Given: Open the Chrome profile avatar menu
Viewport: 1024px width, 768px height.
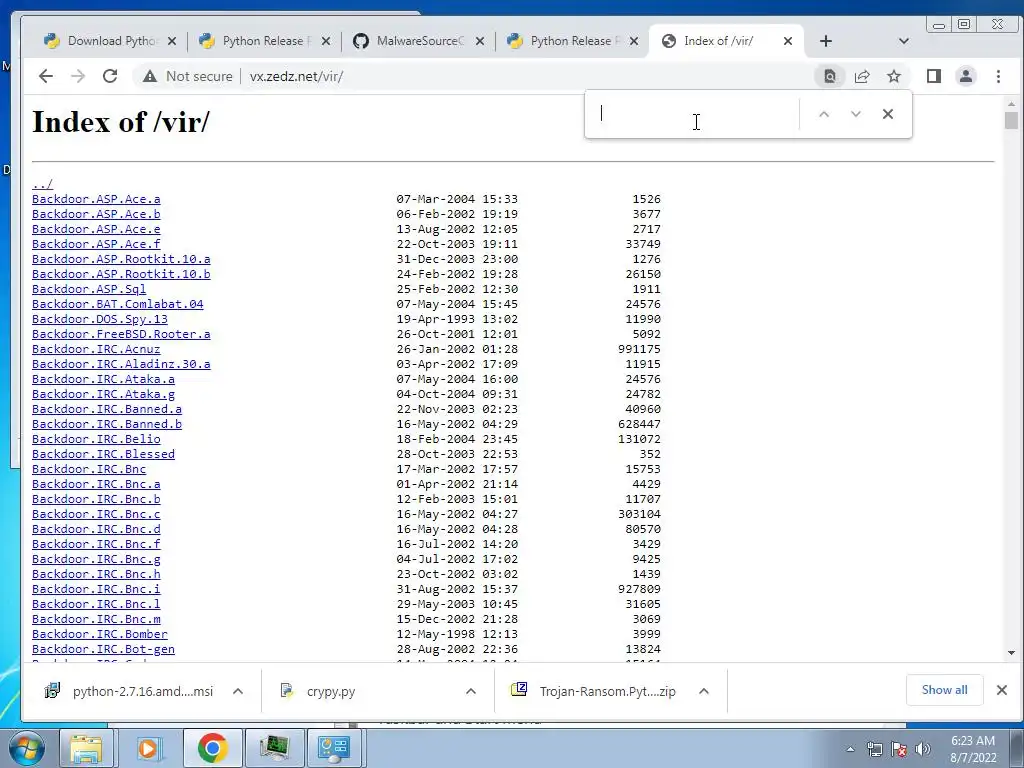Looking at the screenshot, I should 966,76.
